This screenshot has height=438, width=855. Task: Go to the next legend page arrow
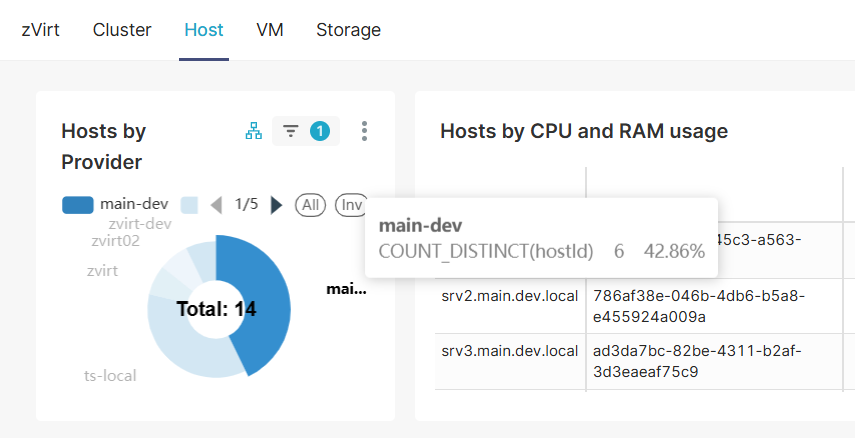coord(277,205)
